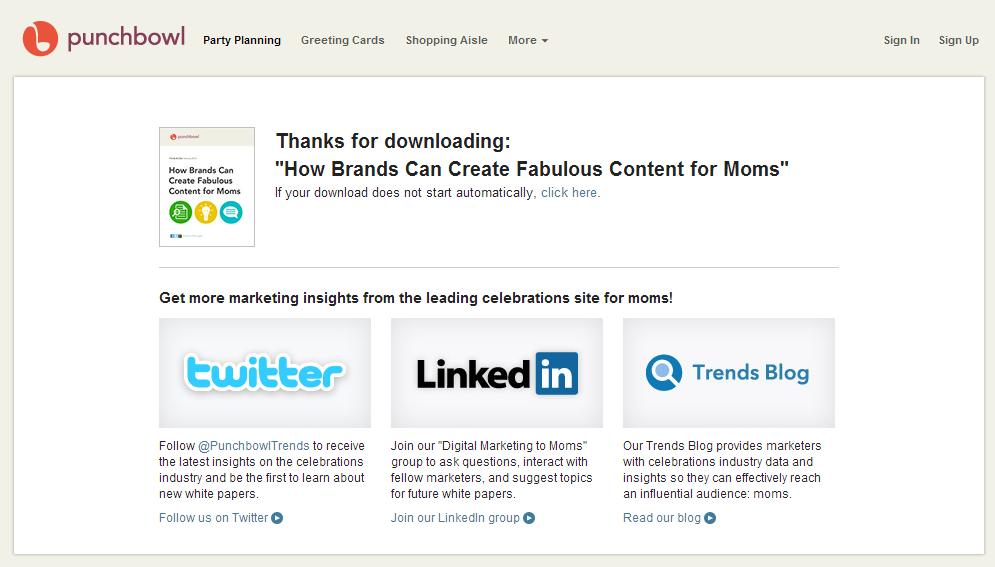Click the arrow icon beside Read our blog
This screenshot has width=995, height=567.
tap(710, 518)
